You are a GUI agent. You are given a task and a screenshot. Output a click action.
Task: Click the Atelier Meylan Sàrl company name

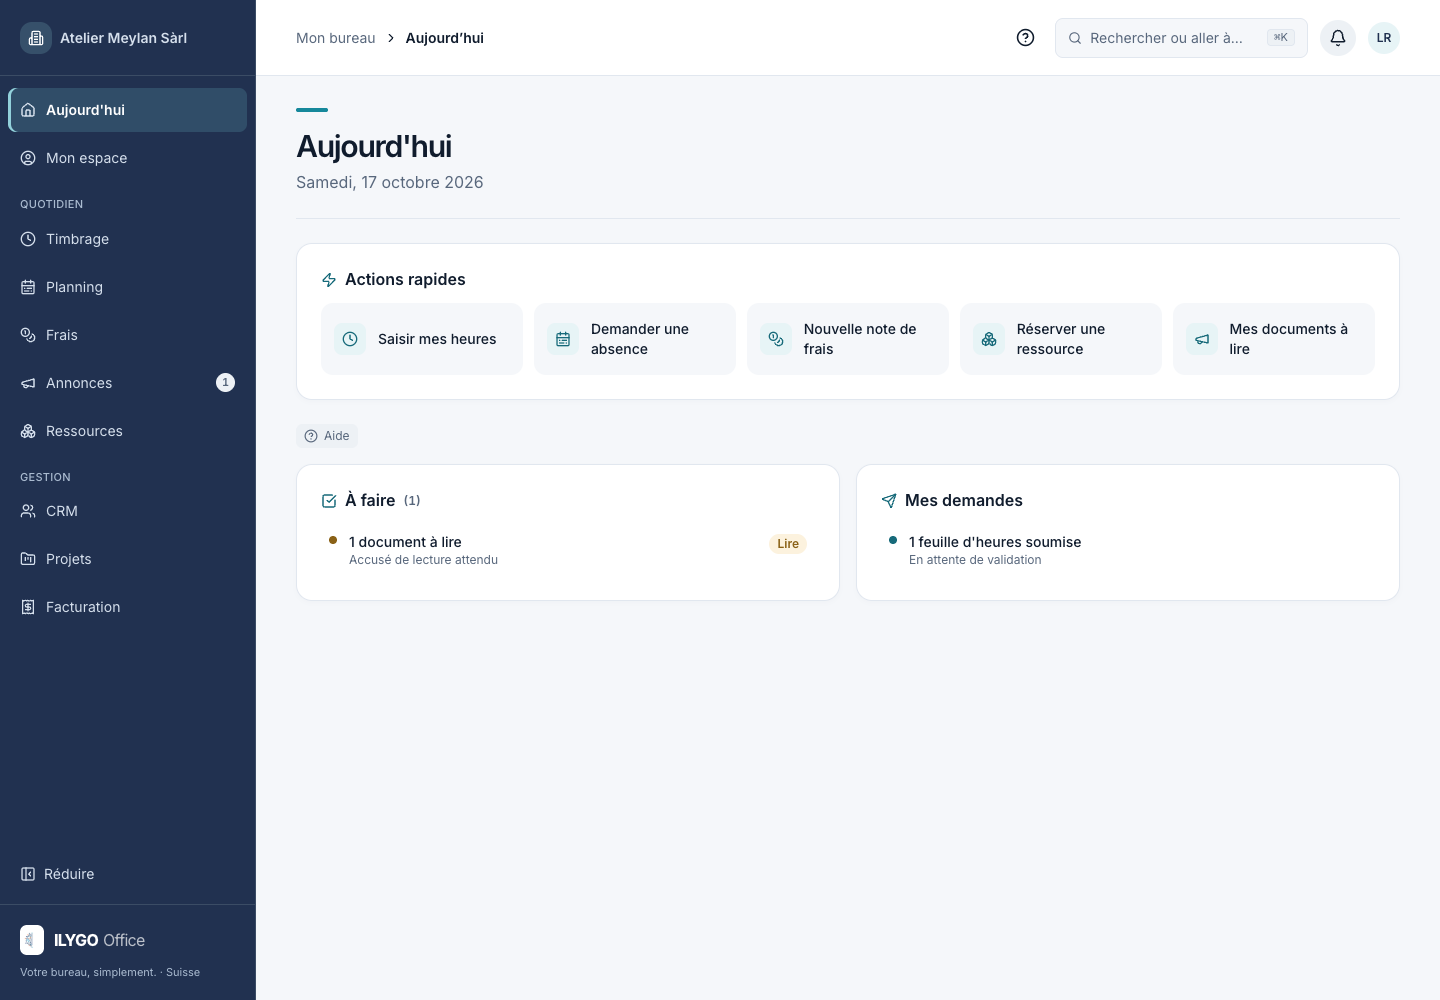point(124,38)
